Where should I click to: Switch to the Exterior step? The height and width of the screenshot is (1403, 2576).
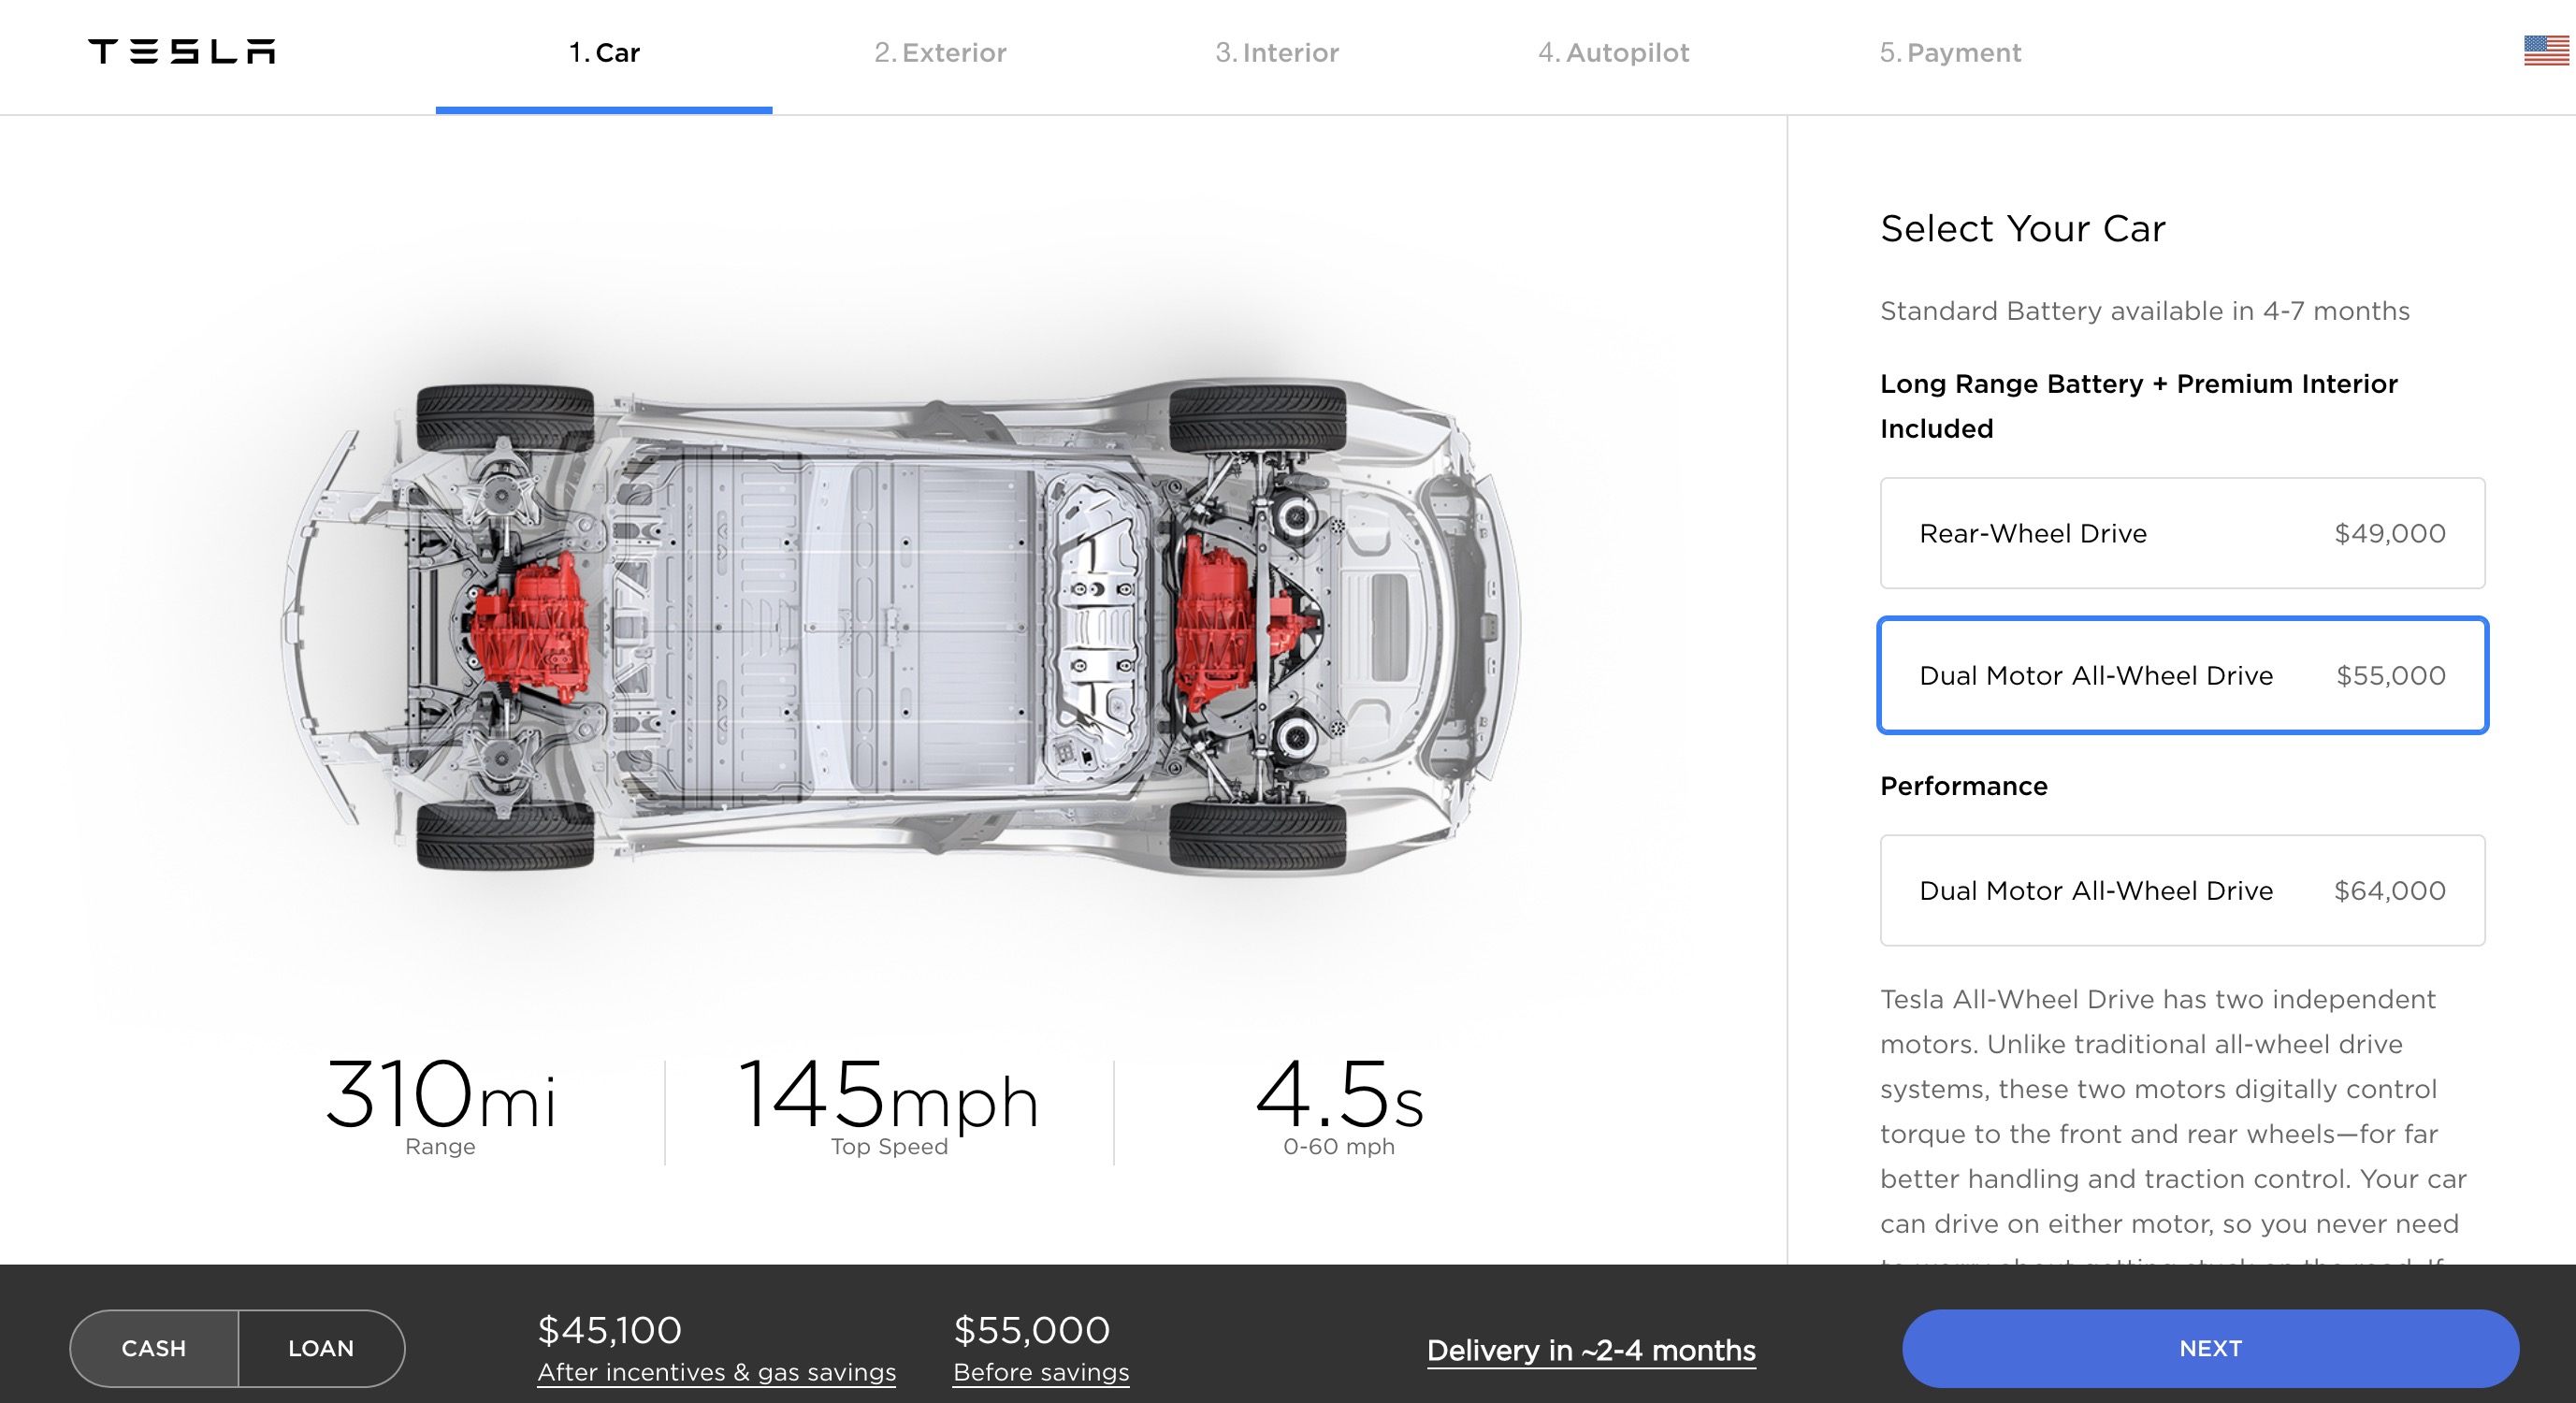pos(941,53)
